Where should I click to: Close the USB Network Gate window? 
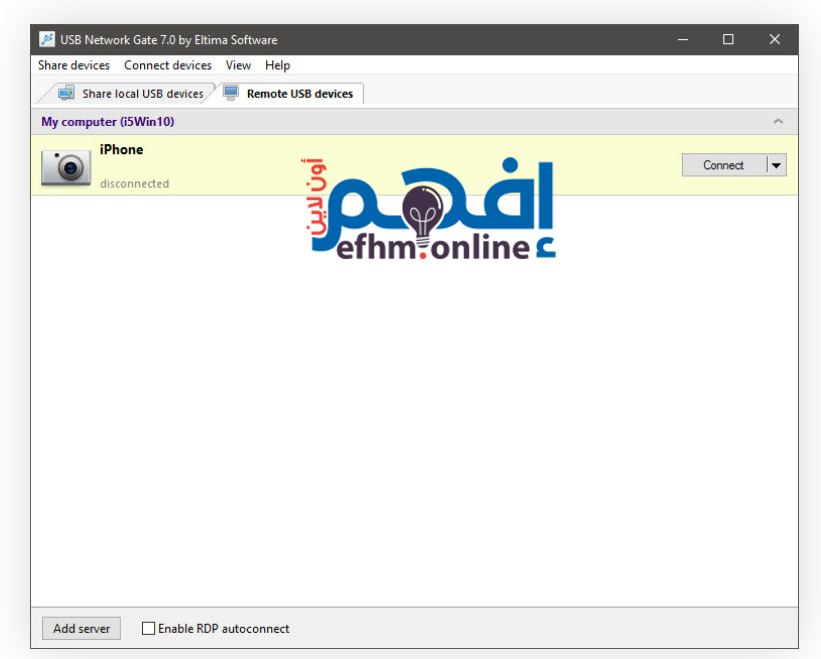pos(774,40)
